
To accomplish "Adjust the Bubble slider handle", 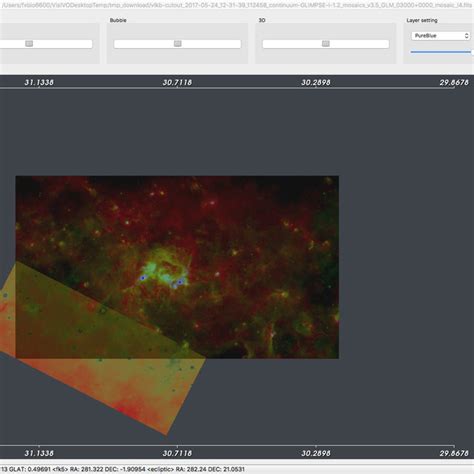I will pos(178,44).
